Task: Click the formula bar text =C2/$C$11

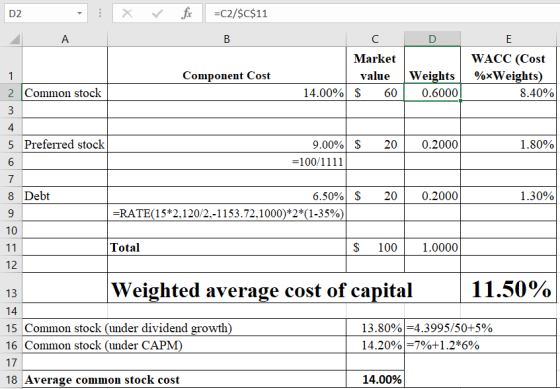Action: coord(240,14)
